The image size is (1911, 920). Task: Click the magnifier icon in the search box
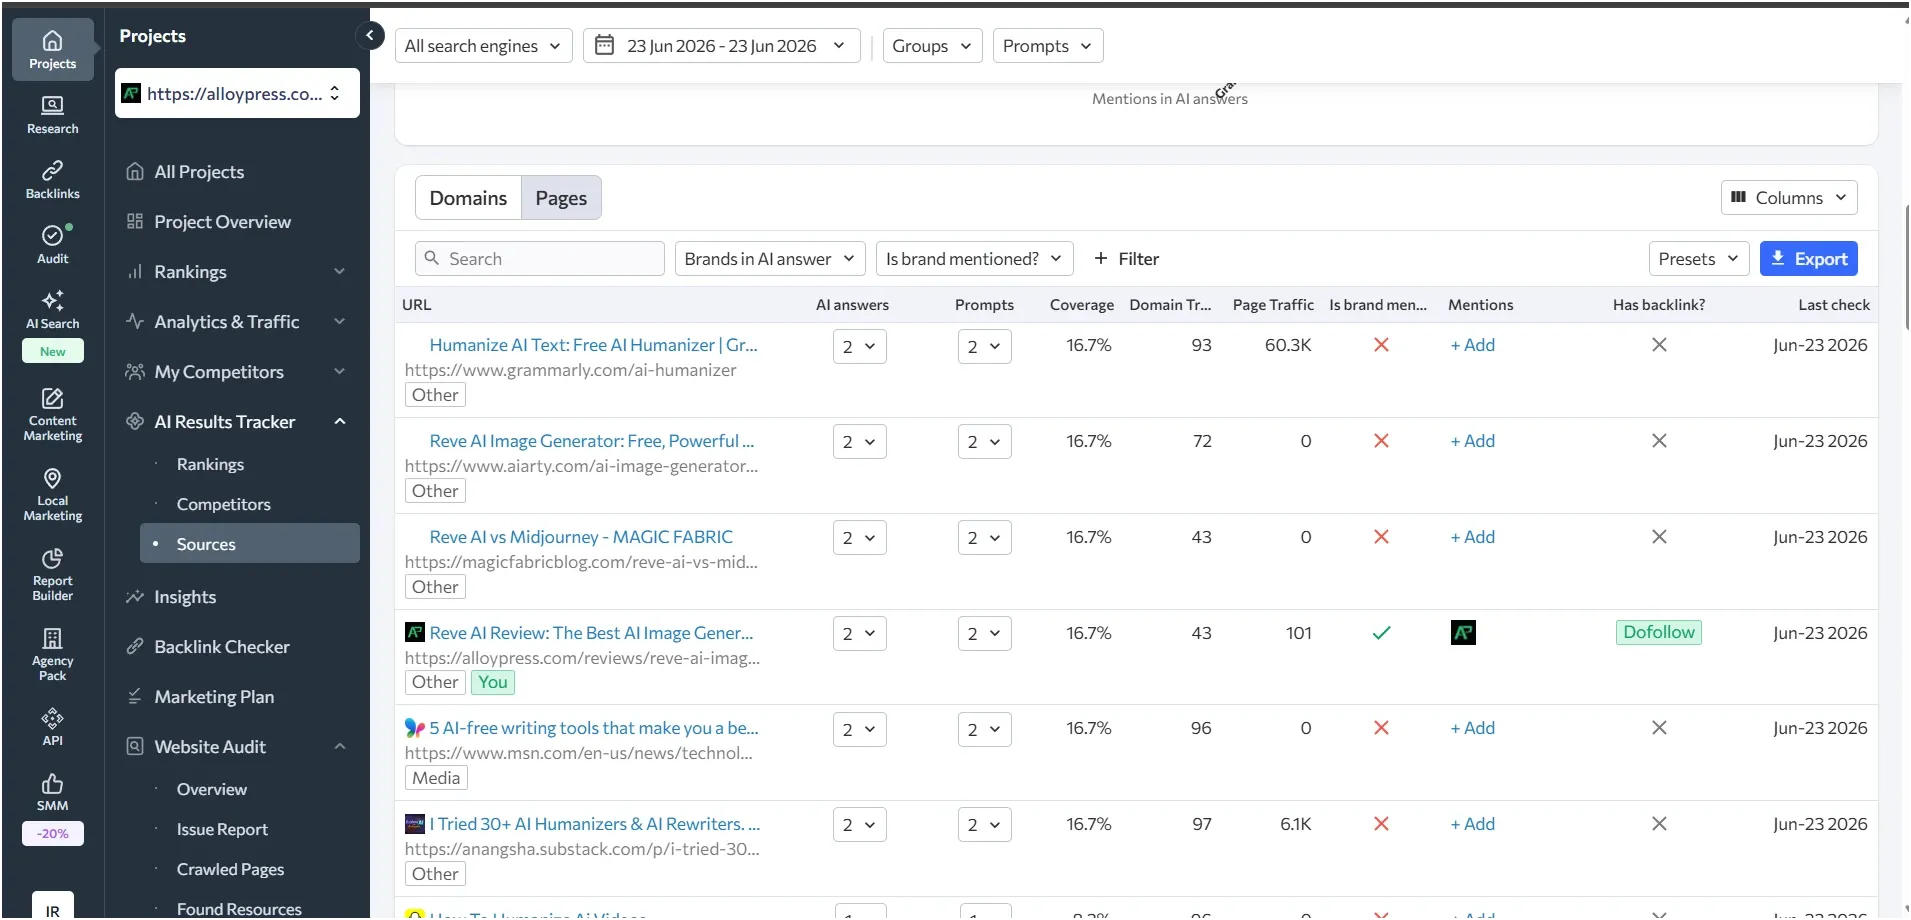(x=432, y=258)
